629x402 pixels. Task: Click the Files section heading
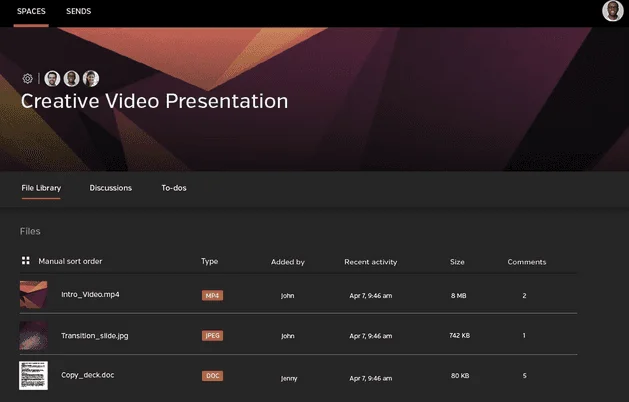(x=30, y=231)
